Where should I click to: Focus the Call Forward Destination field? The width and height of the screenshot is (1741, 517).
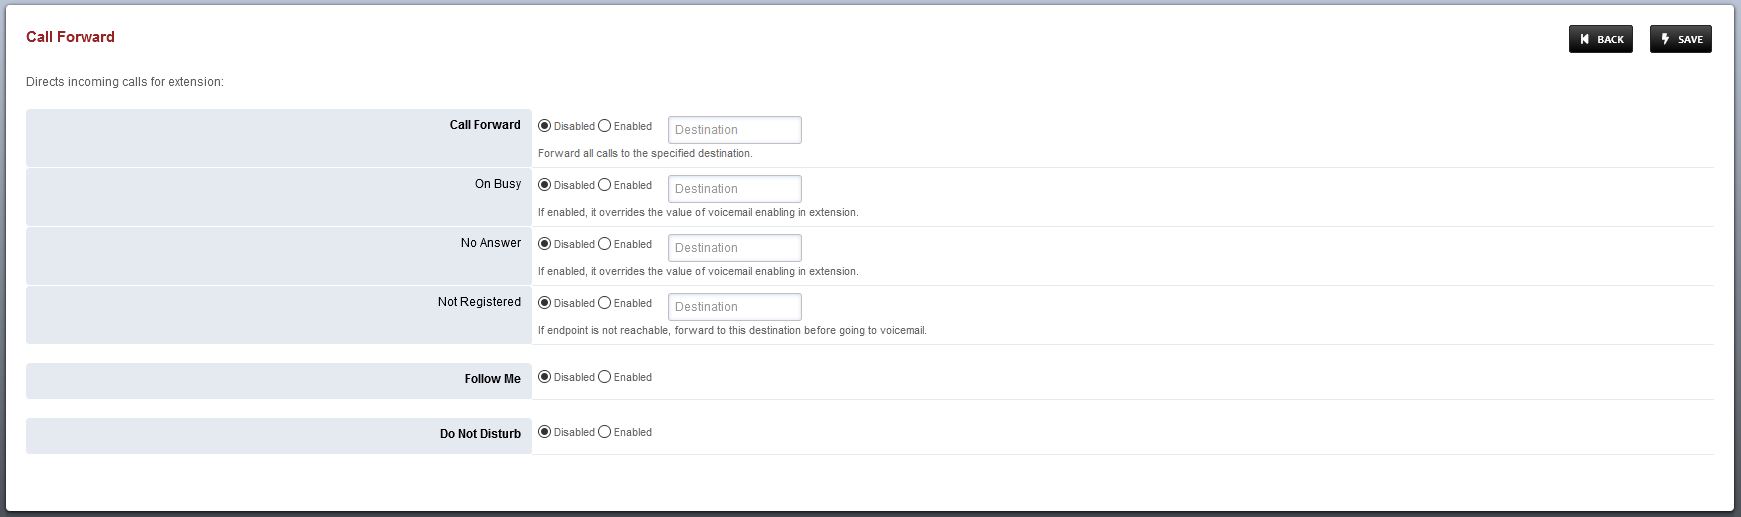click(x=735, y=130)
